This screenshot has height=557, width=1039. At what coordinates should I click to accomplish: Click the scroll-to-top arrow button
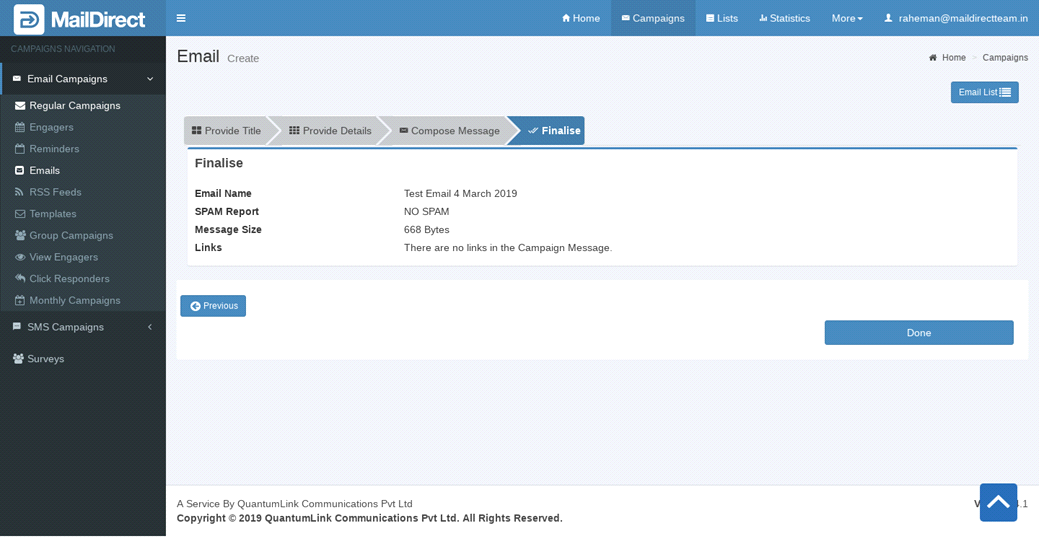997,502
